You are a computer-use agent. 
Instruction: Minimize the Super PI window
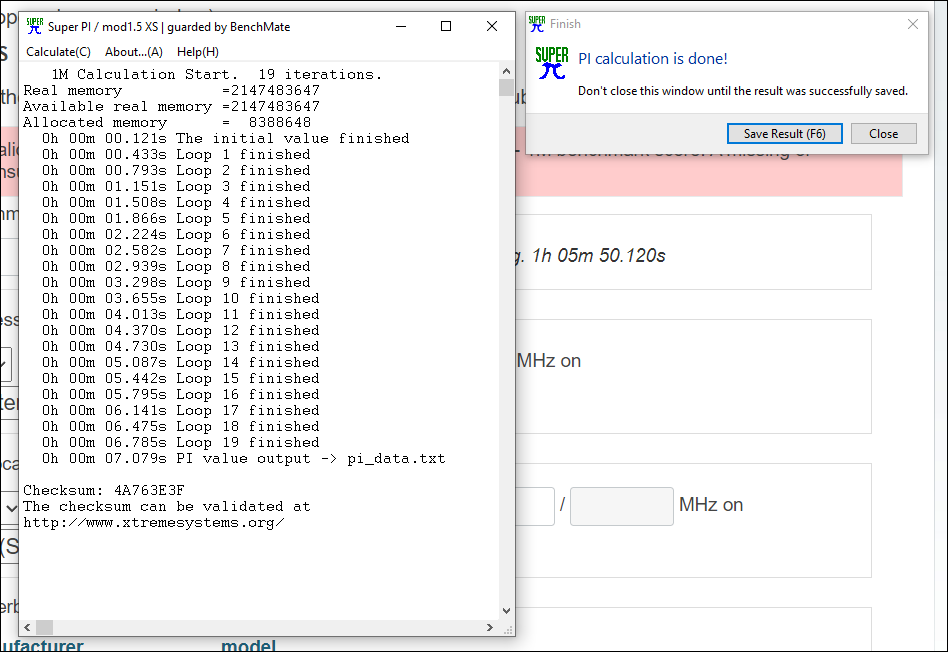click(x=401, y=26)
